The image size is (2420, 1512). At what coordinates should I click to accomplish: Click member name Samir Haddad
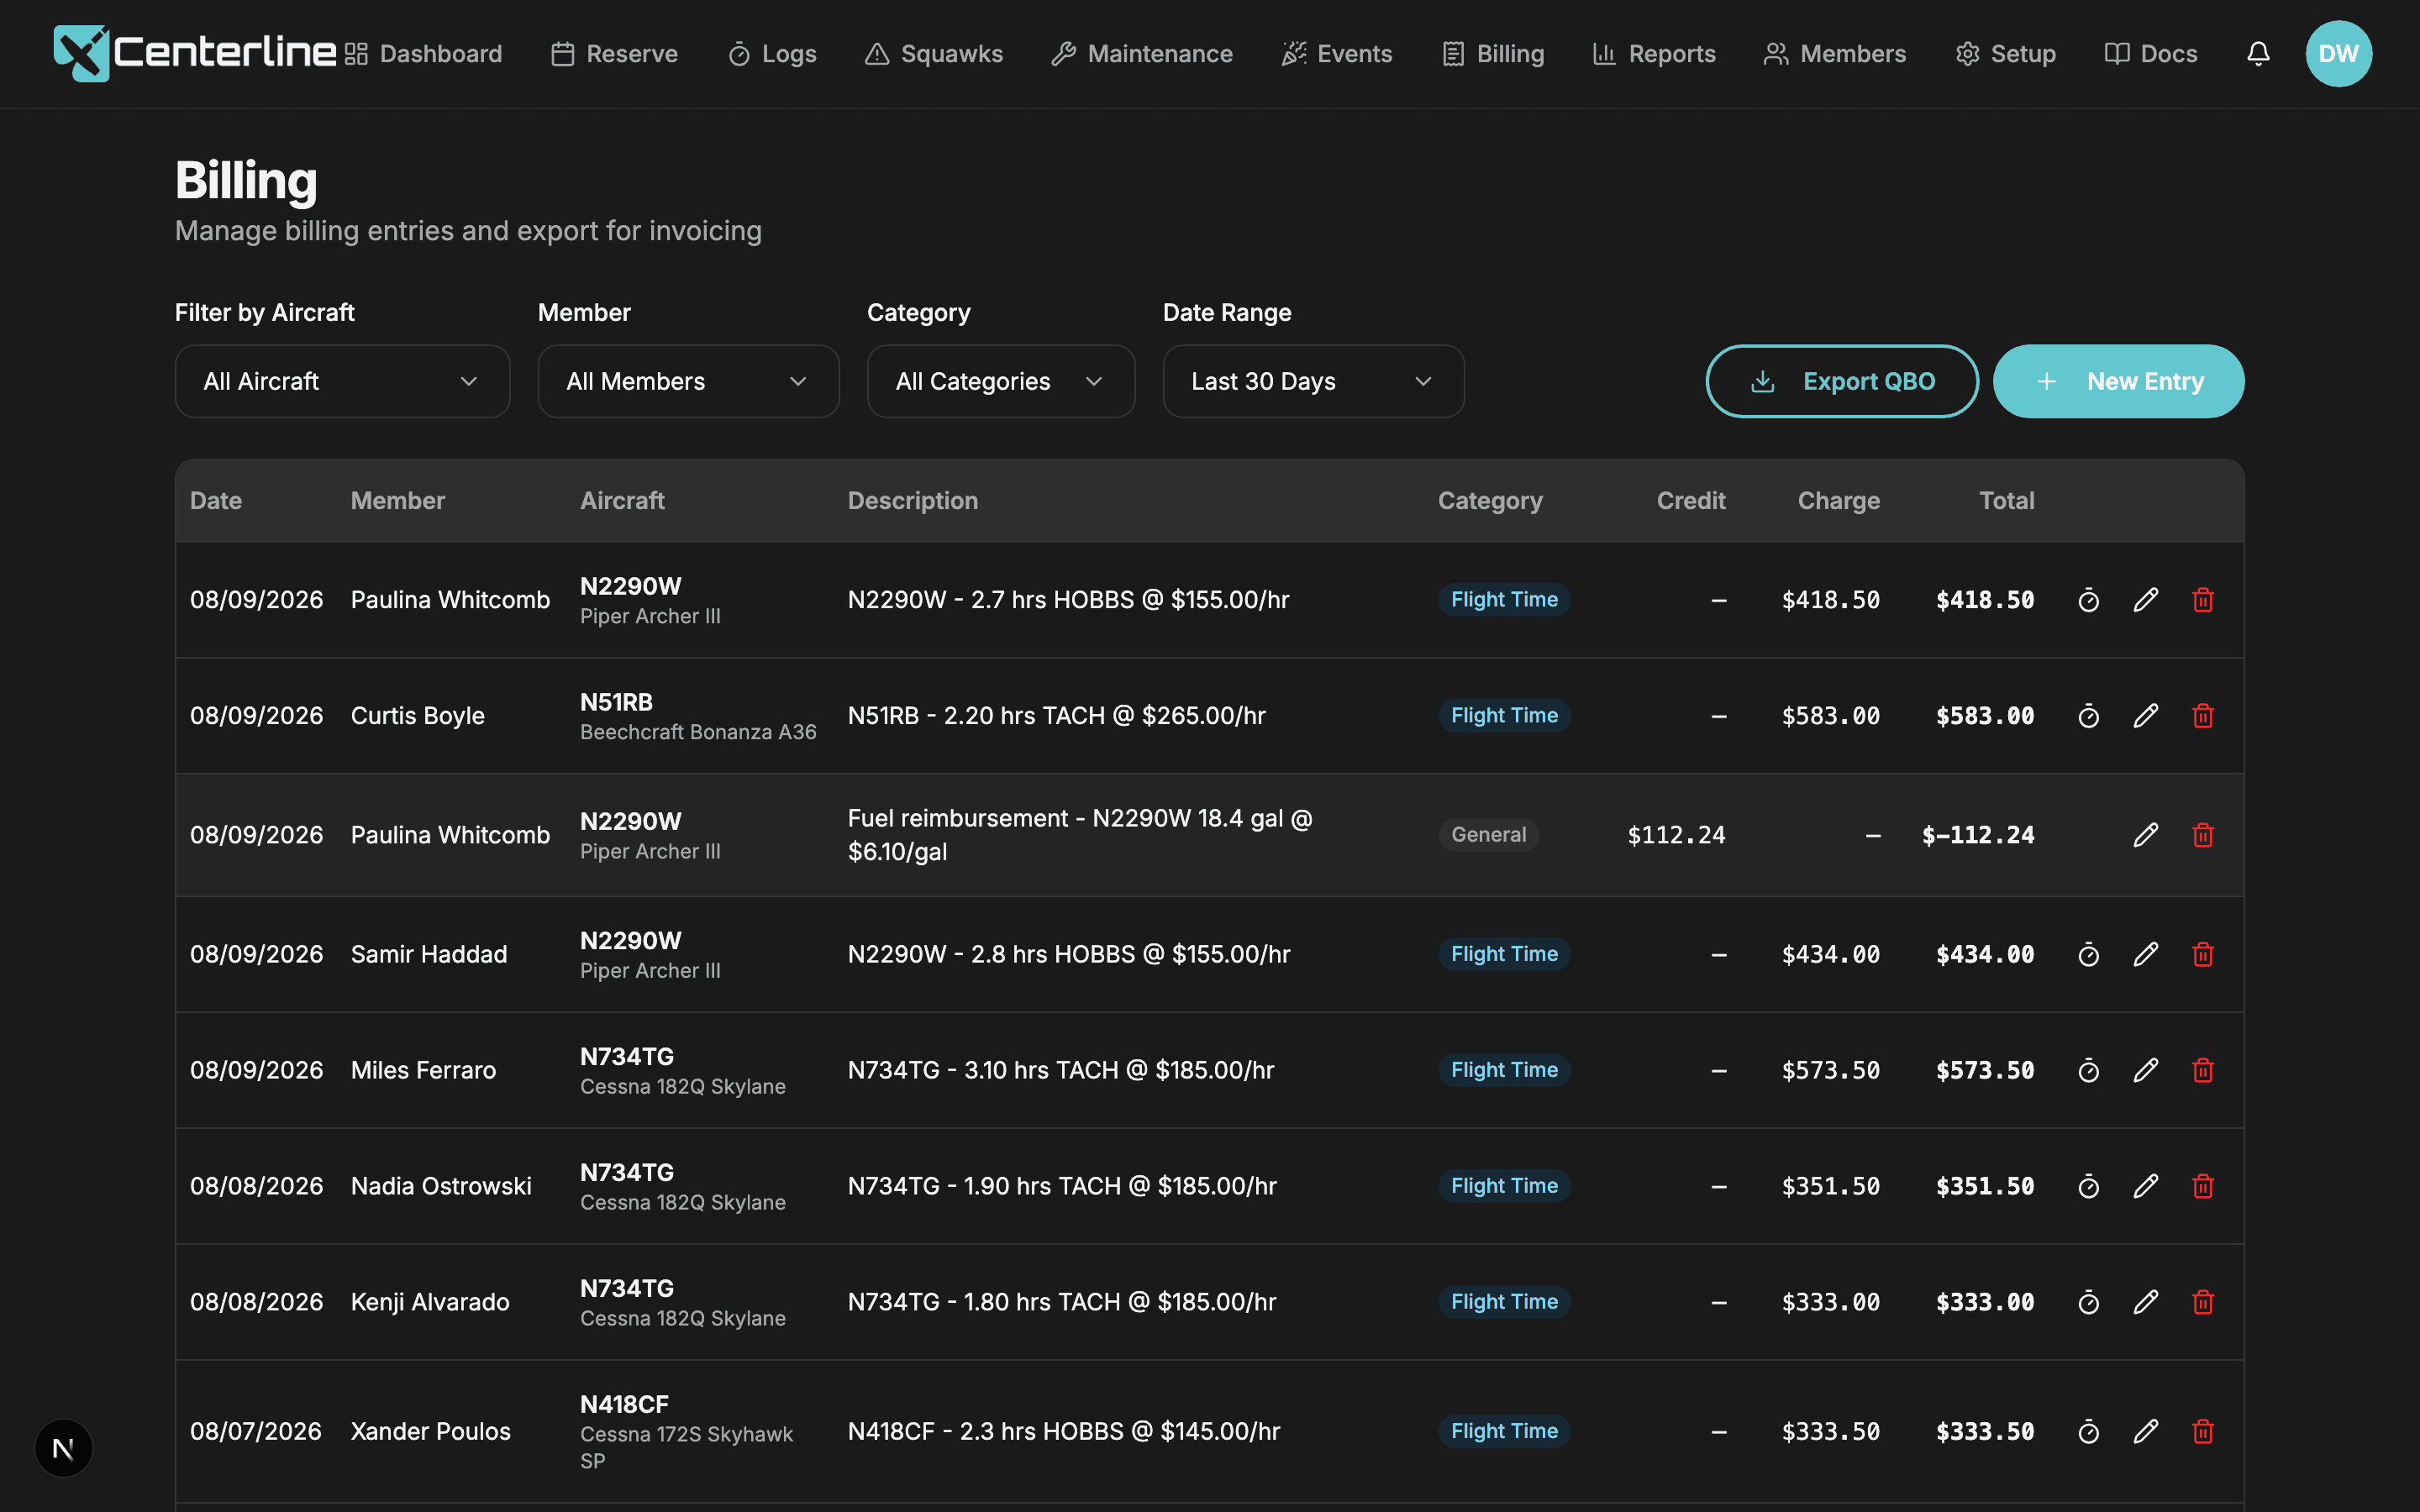coord(429,954)
